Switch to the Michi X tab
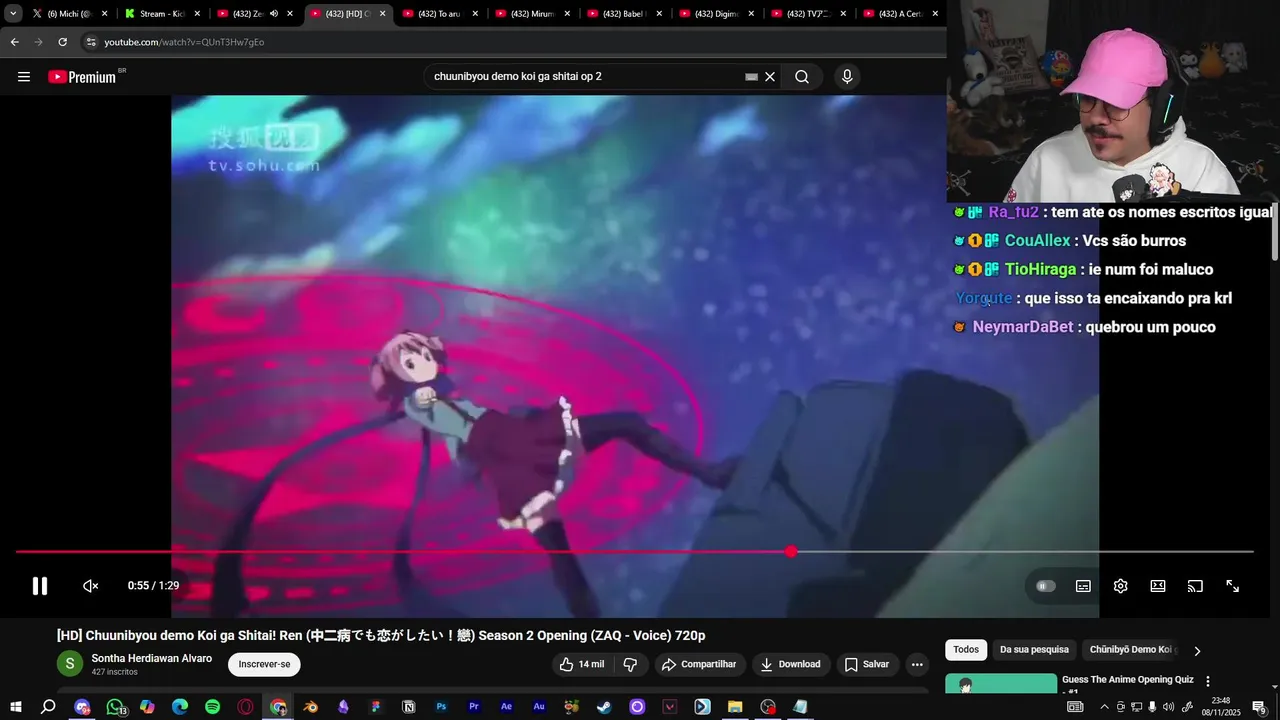This screenshot has height=720, width=1280. (x=68, y=14)
